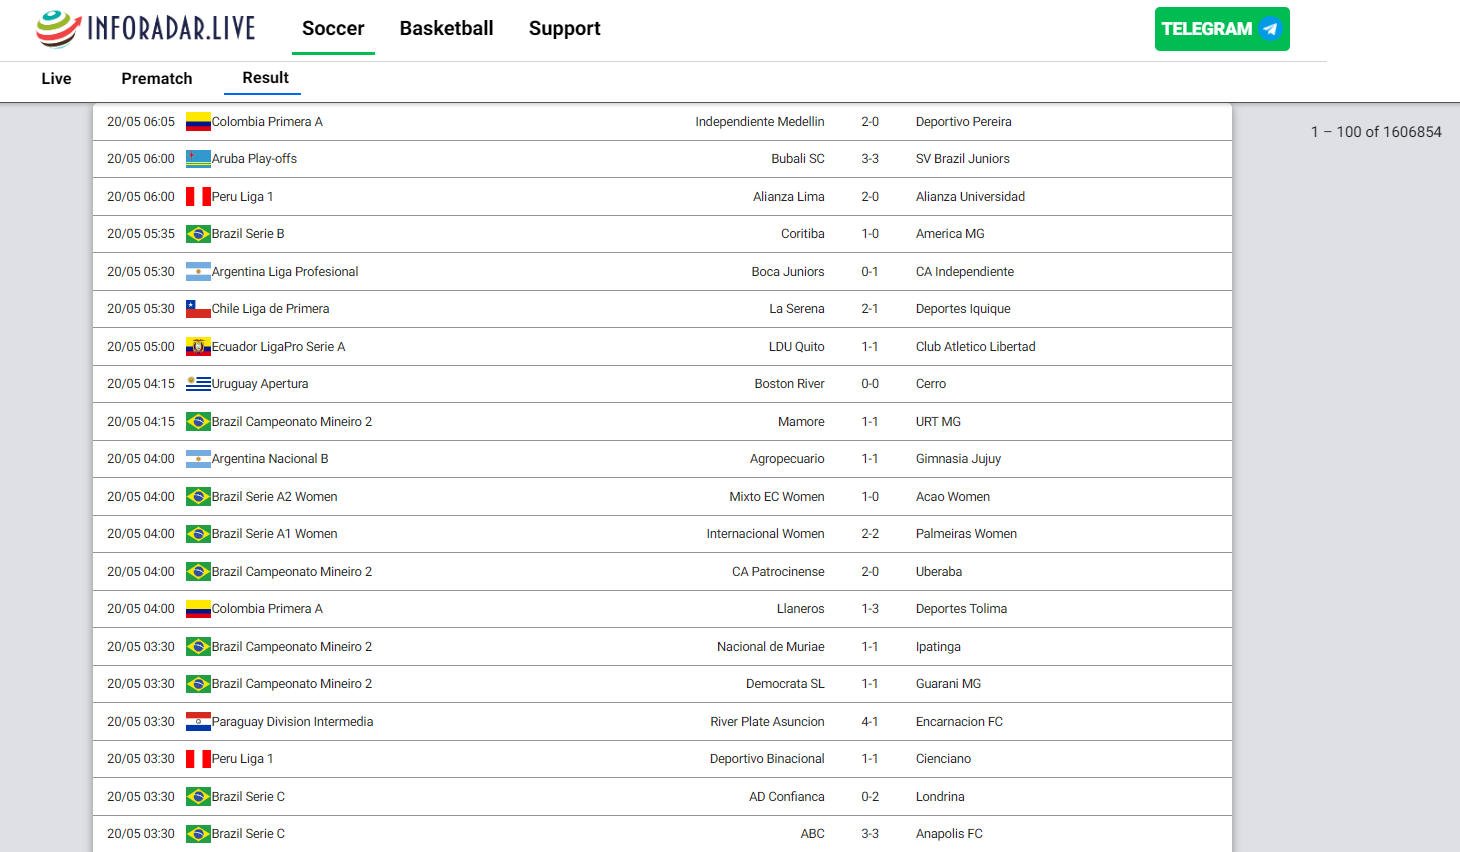
Task: Click the Colombia flag on the Independiente Medellin row
Action: point(198,122)
